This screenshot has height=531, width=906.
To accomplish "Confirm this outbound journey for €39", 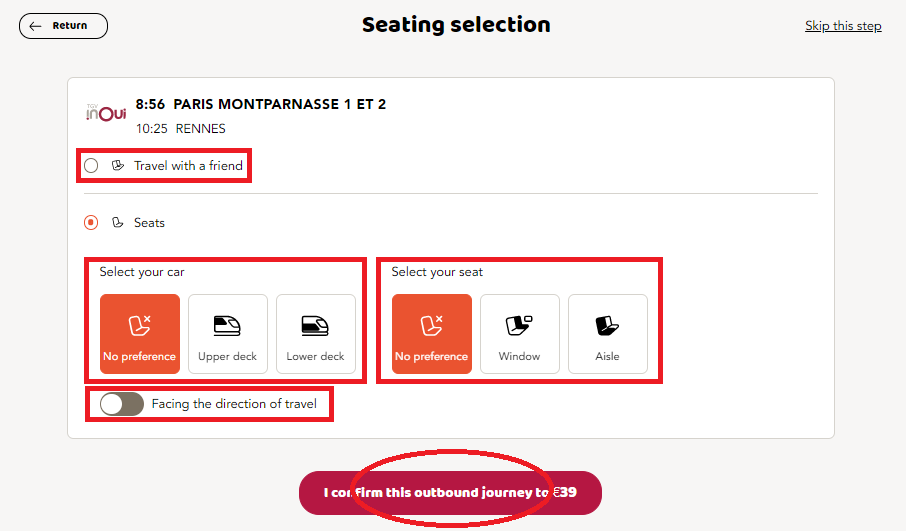I will pos(450,493).
